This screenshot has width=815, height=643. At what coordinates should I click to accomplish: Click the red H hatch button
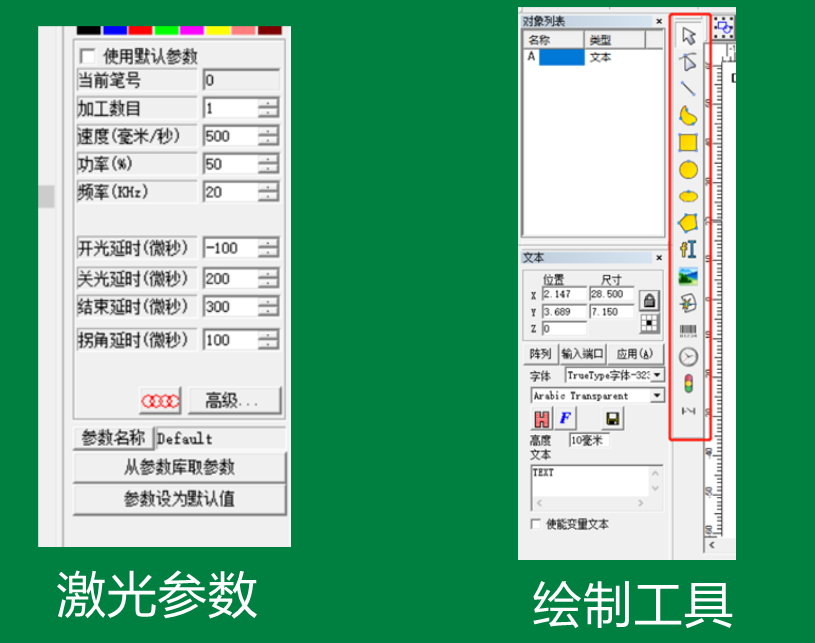coord(542,418)
